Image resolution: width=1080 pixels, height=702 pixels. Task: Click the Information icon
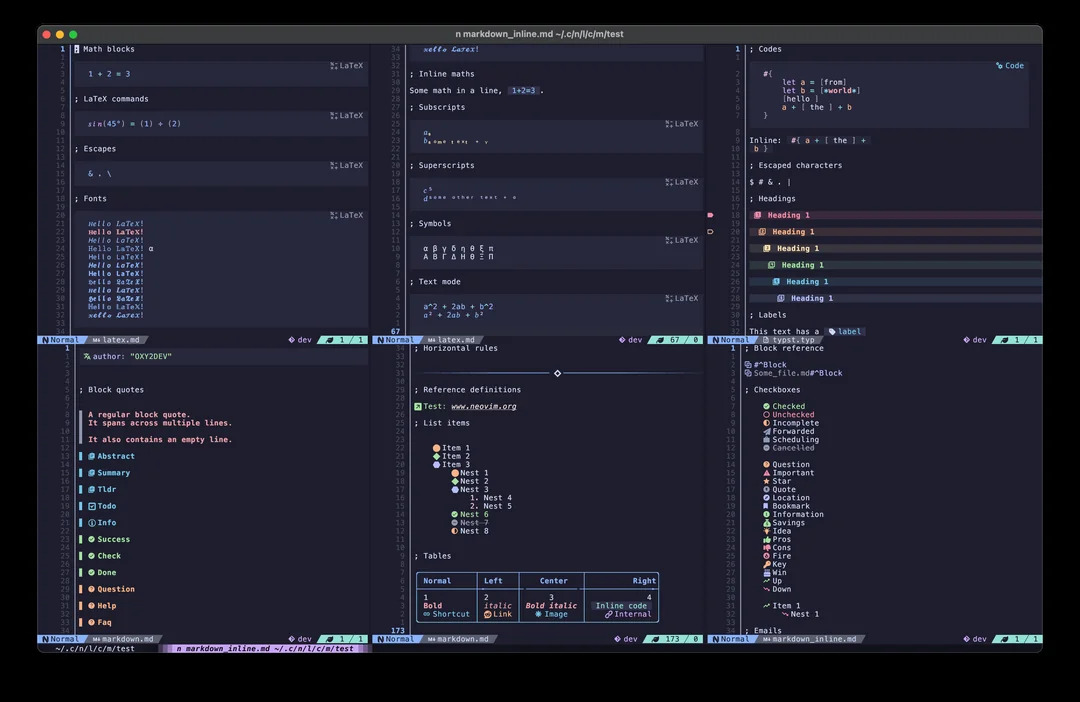[766, 514]
